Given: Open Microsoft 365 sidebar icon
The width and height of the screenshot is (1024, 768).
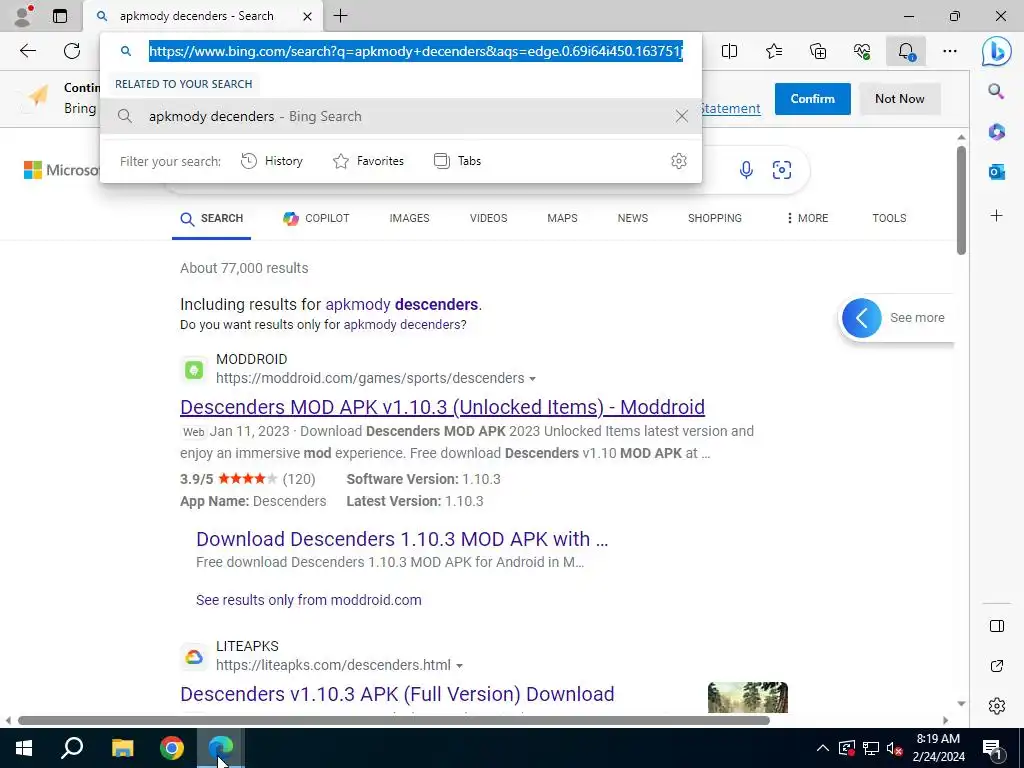Looking at the screenshot, I should point(996,132).
